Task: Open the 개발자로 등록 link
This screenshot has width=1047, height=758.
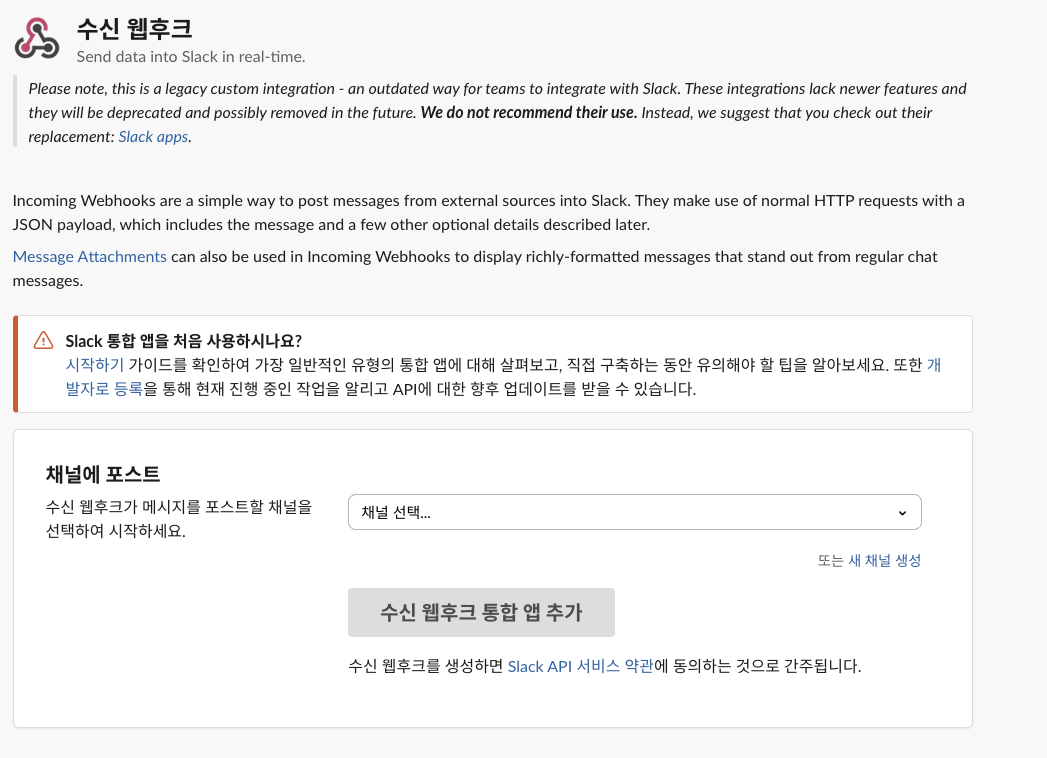Action: (104, 389)
